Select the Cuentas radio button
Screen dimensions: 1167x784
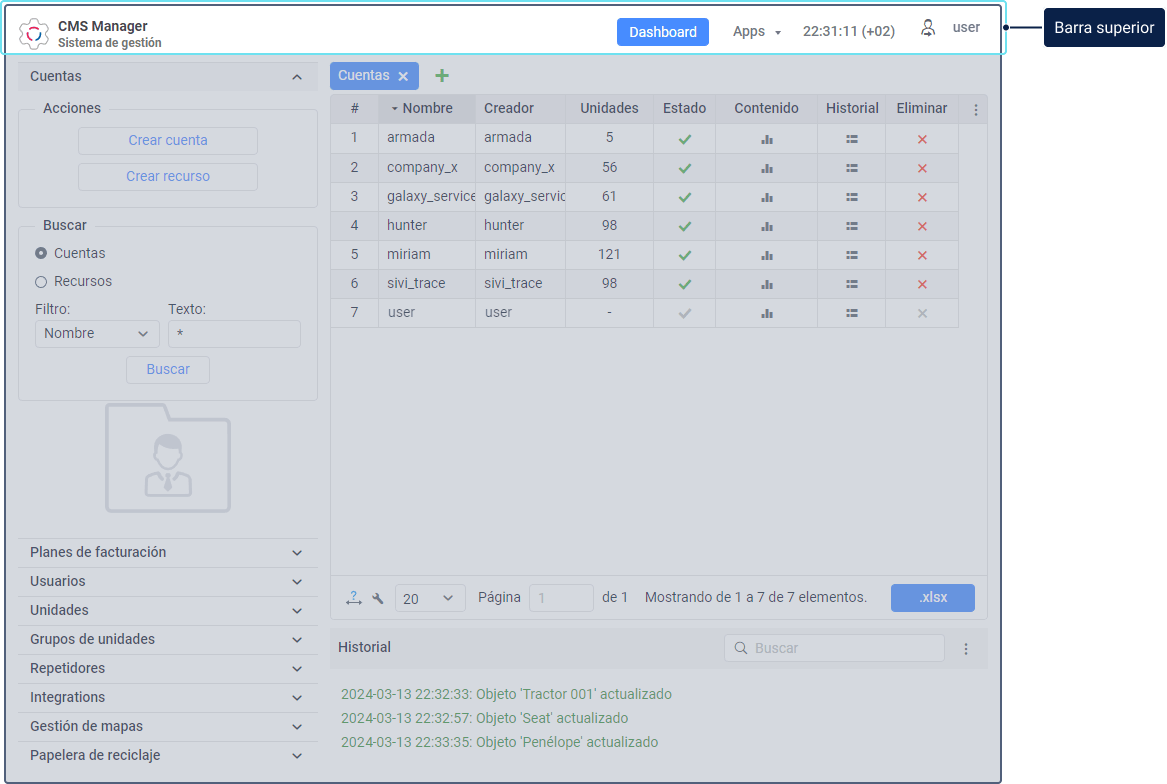click(41, 253)
